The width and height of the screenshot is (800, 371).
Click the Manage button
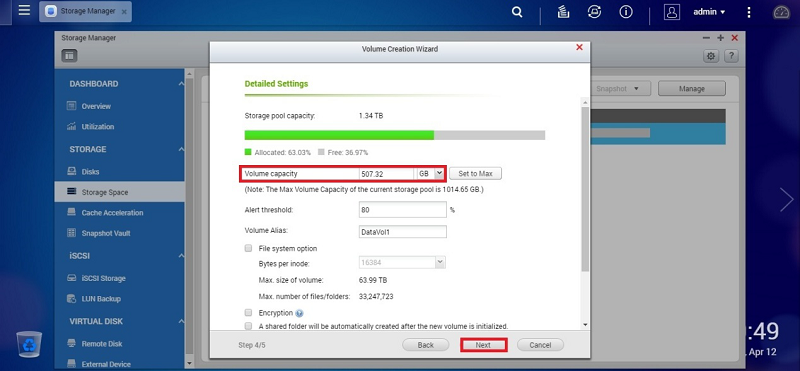[691, 88]
